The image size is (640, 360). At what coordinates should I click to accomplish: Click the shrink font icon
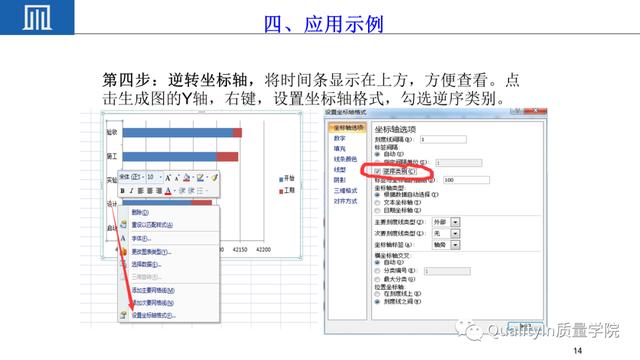pyautogui.click(x=177, y=178)
